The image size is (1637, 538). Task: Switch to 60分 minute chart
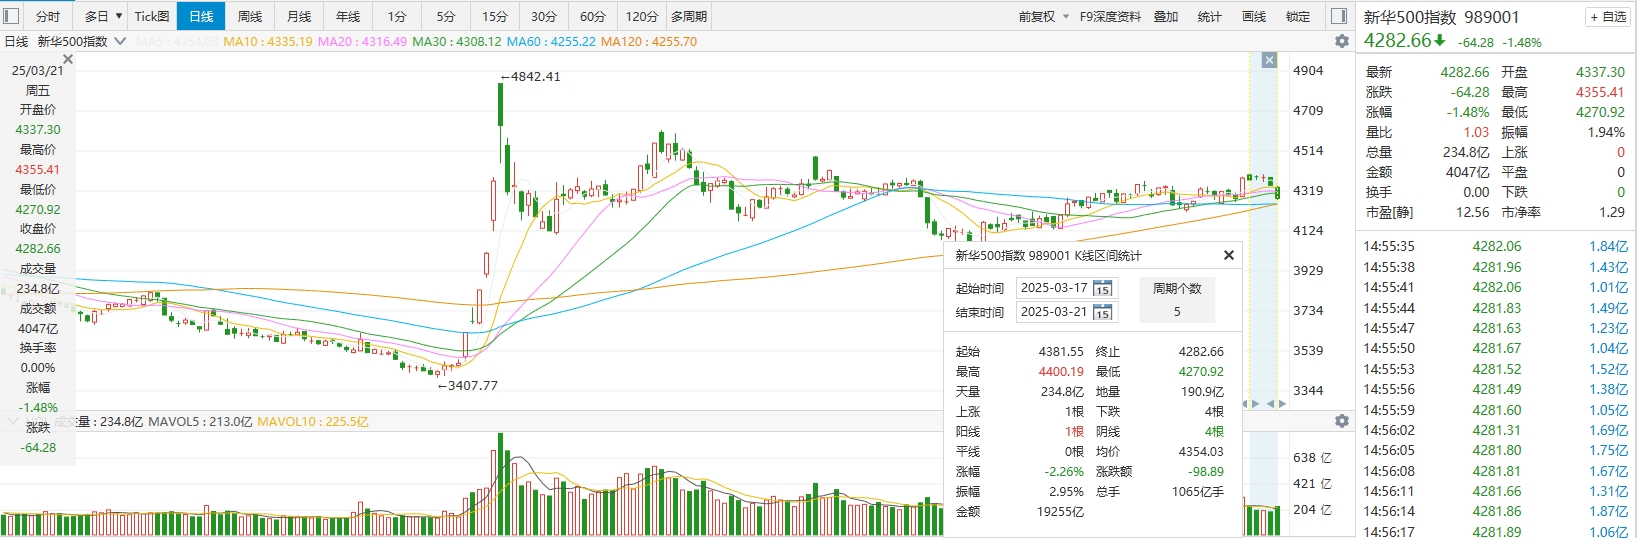(593, 16)
